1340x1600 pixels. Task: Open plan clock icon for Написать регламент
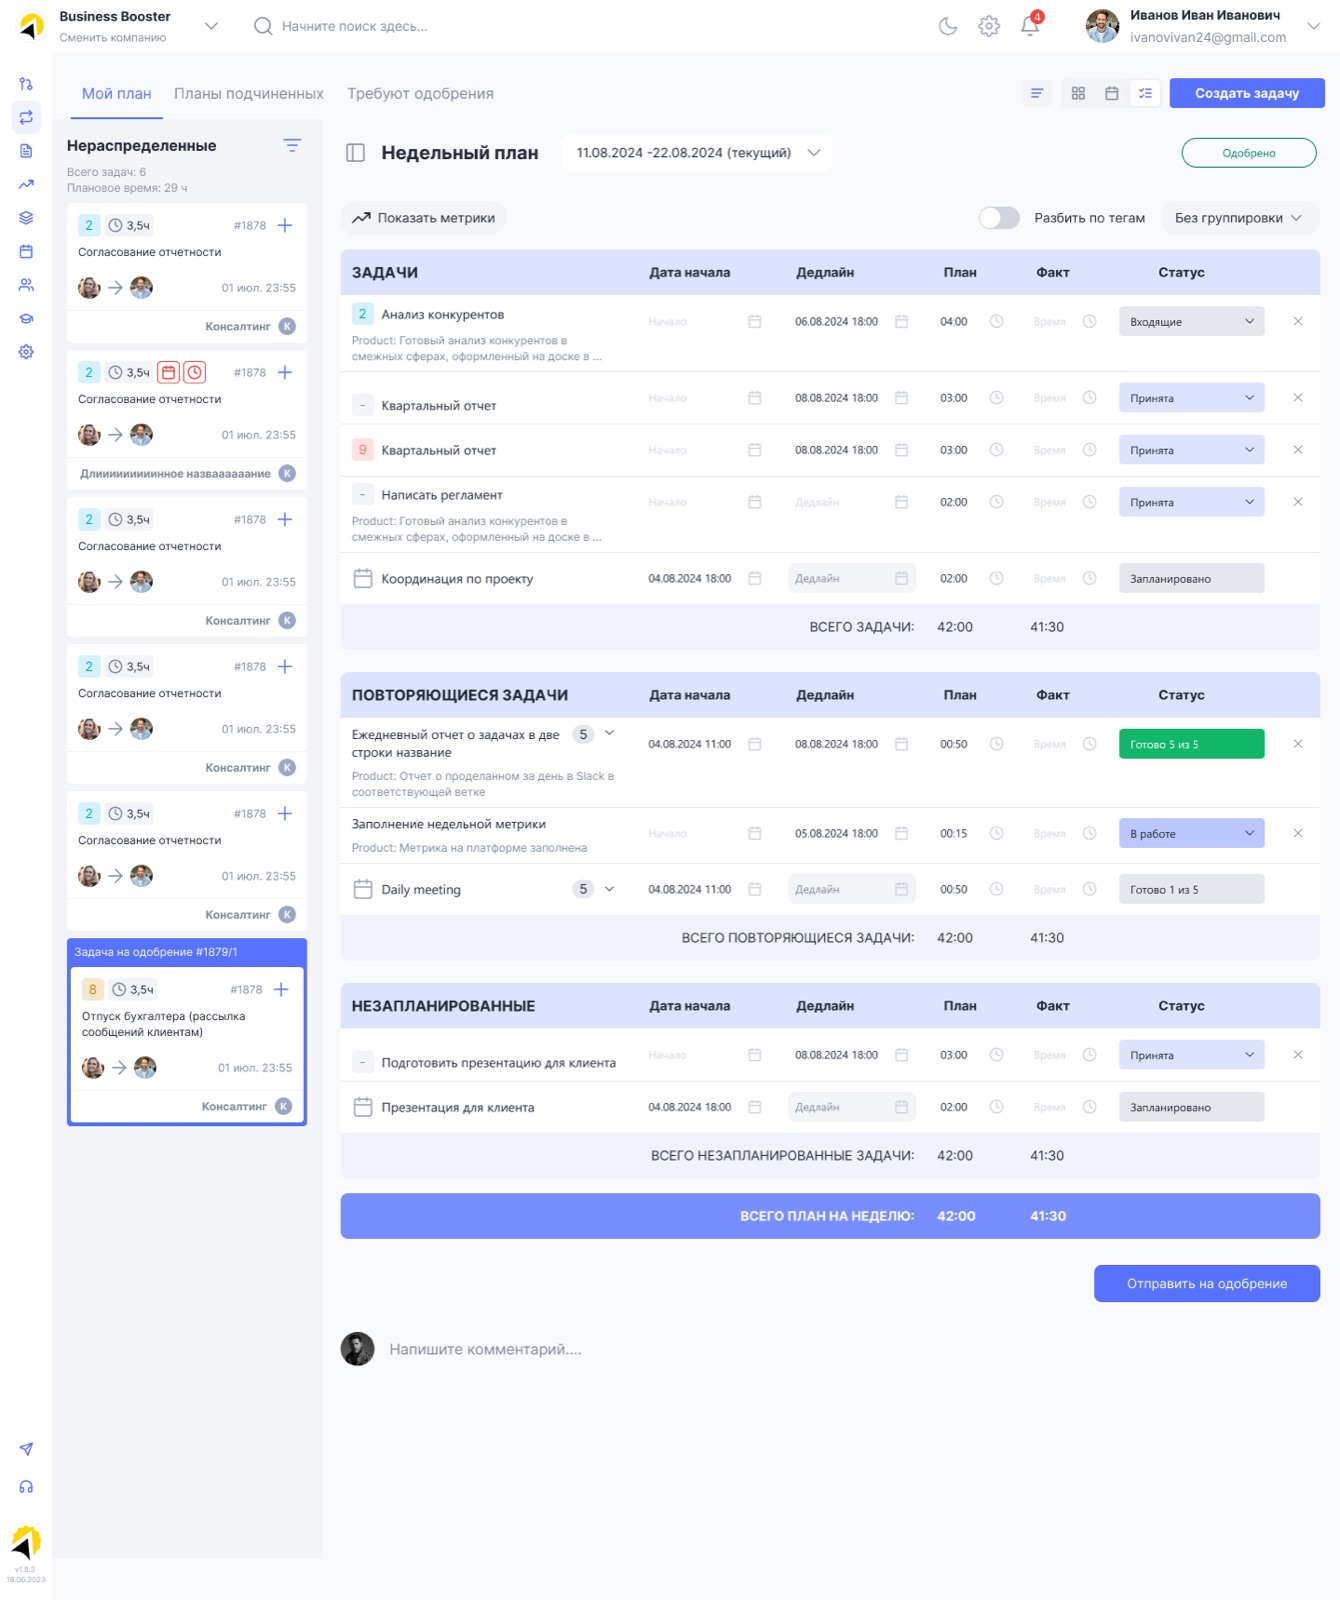click(x=996, y=502)
